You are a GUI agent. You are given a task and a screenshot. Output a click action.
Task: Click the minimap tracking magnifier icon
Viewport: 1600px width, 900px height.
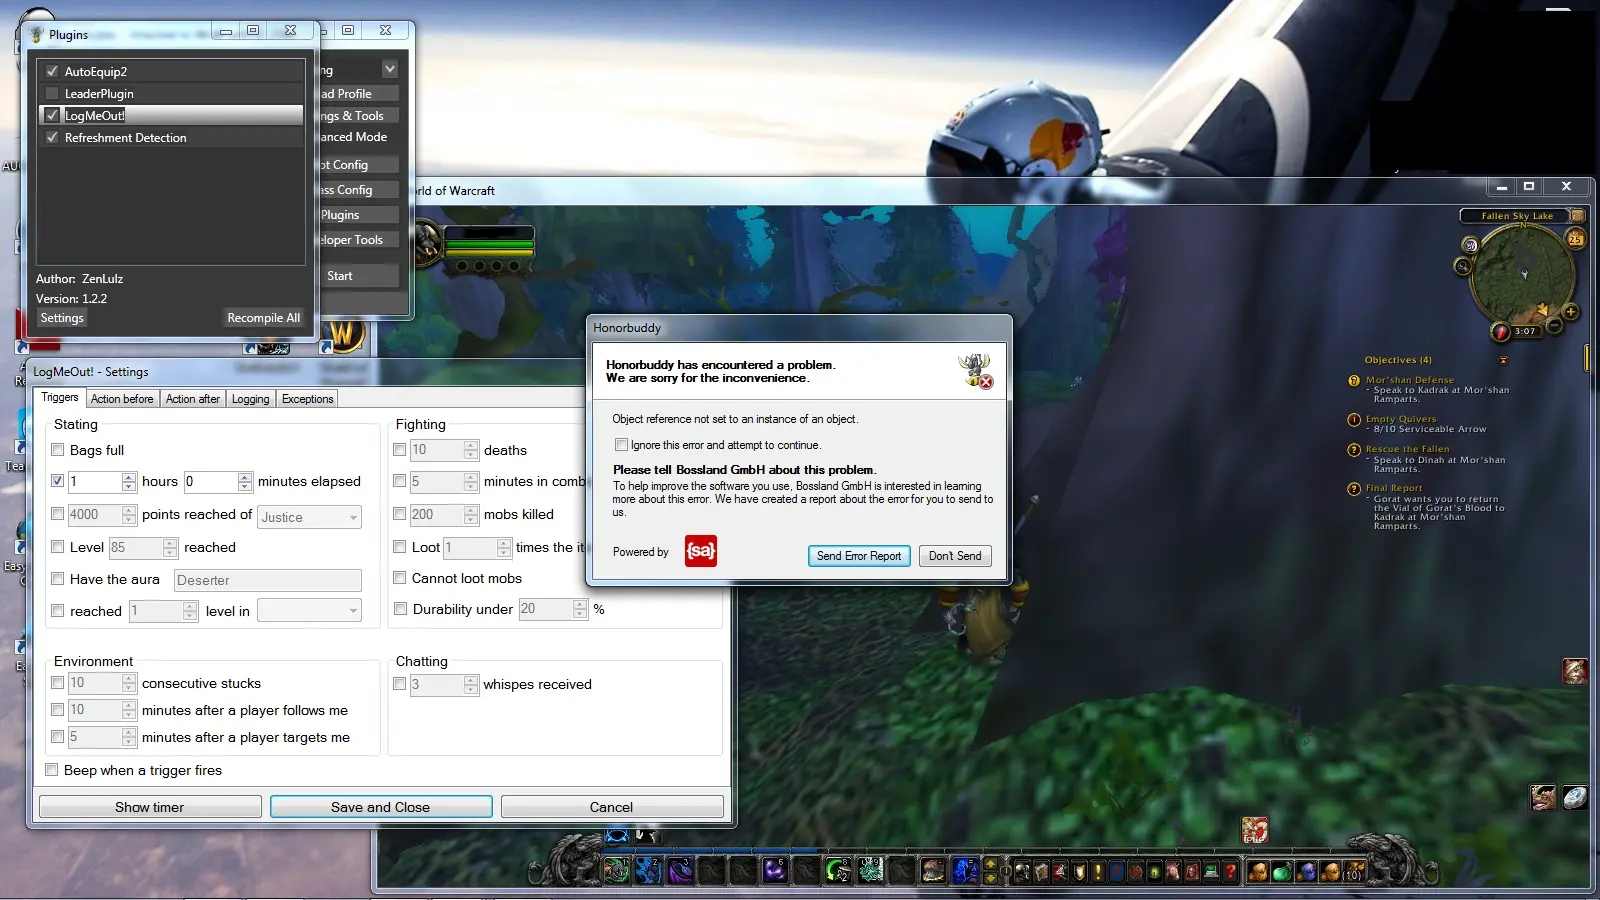pos(1463,266)
